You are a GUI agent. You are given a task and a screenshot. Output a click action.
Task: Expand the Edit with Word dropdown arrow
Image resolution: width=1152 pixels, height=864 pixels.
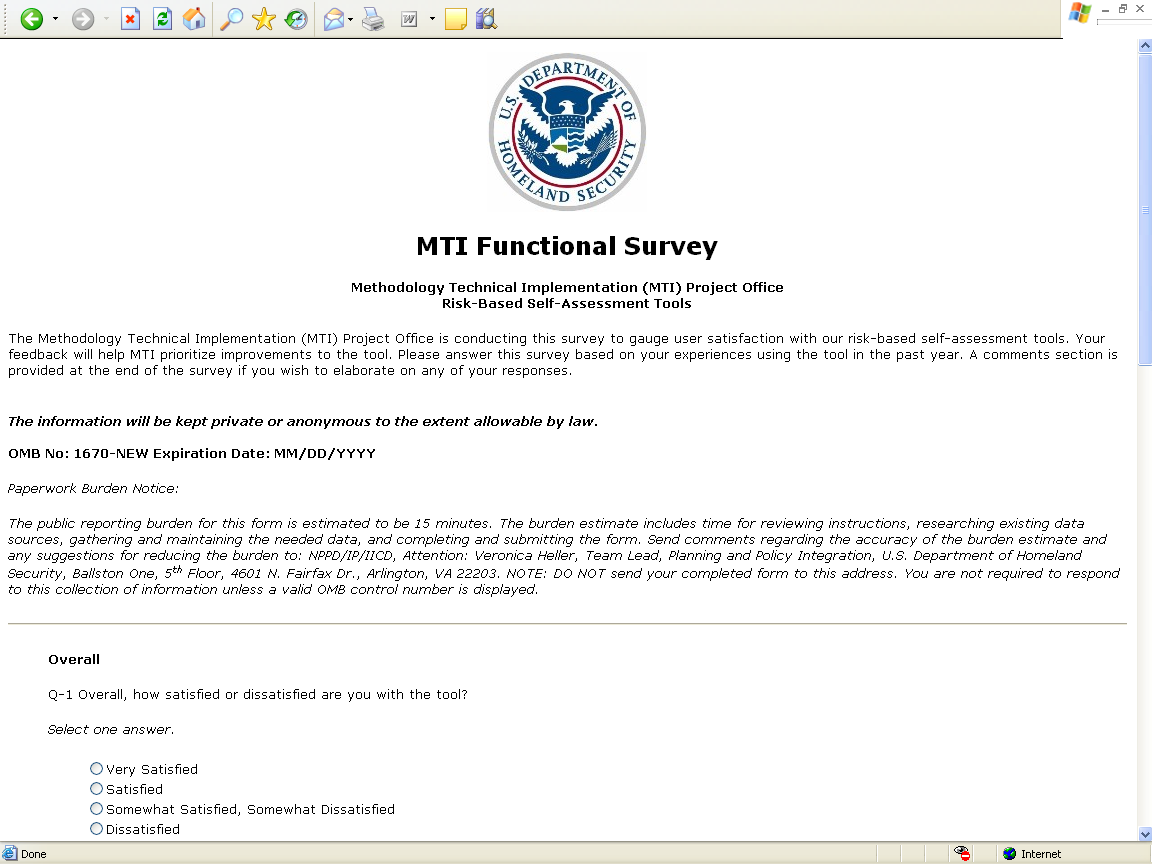(432, 19)
